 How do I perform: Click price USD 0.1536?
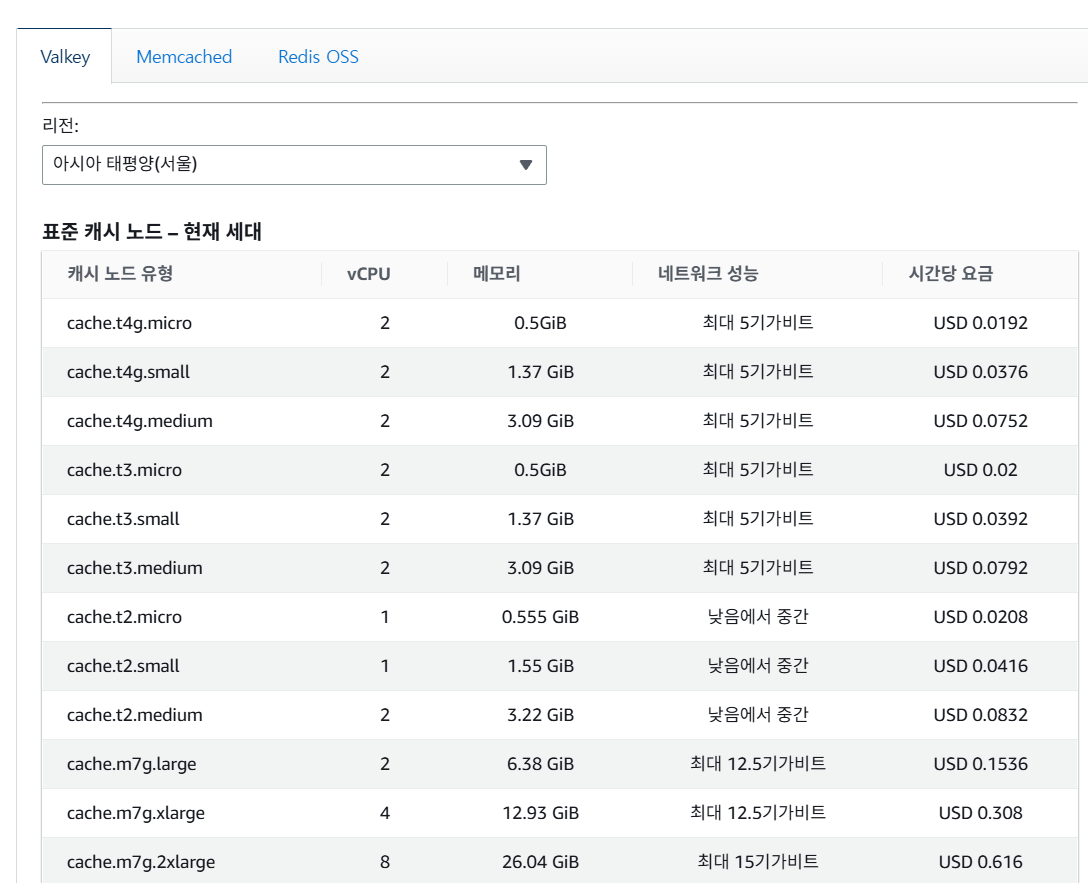coord(980,764)
